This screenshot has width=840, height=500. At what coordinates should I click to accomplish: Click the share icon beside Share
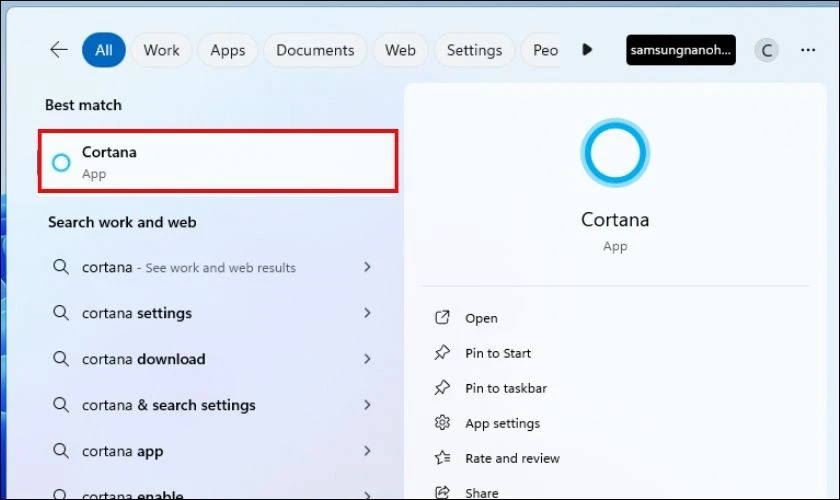tap(442, 492)
